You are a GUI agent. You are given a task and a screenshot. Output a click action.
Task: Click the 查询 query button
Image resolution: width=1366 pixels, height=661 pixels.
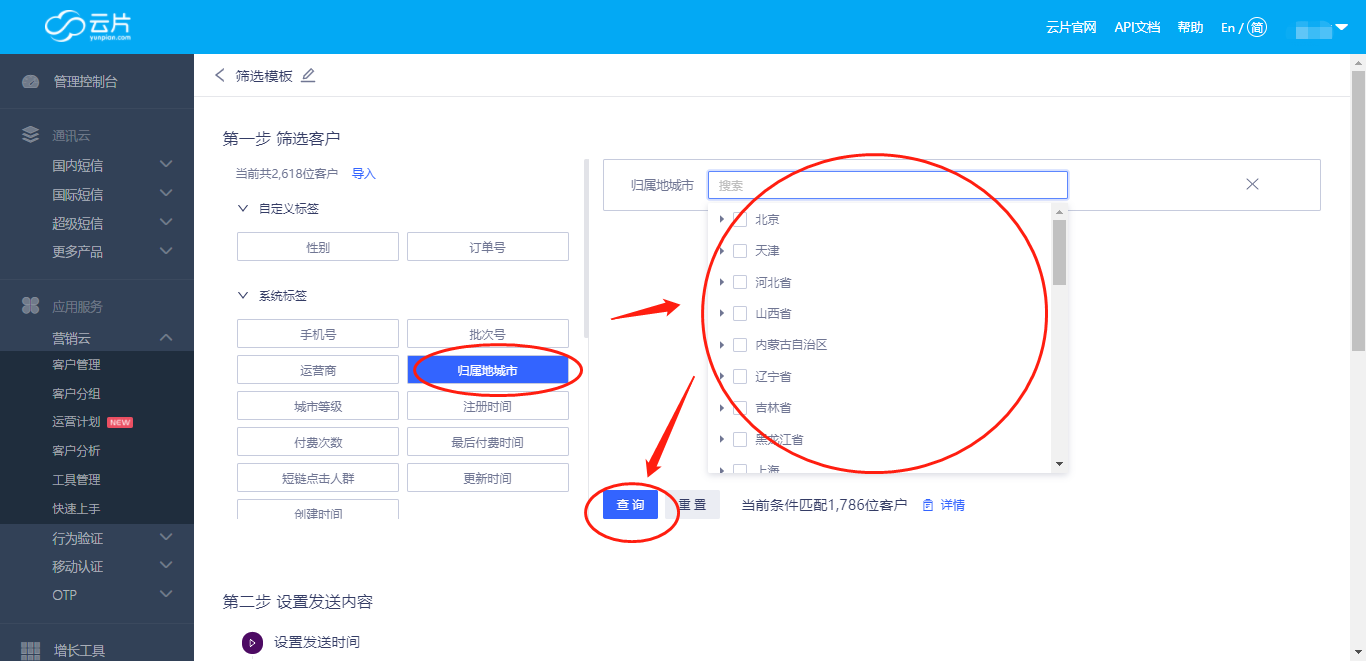(631, 505)
